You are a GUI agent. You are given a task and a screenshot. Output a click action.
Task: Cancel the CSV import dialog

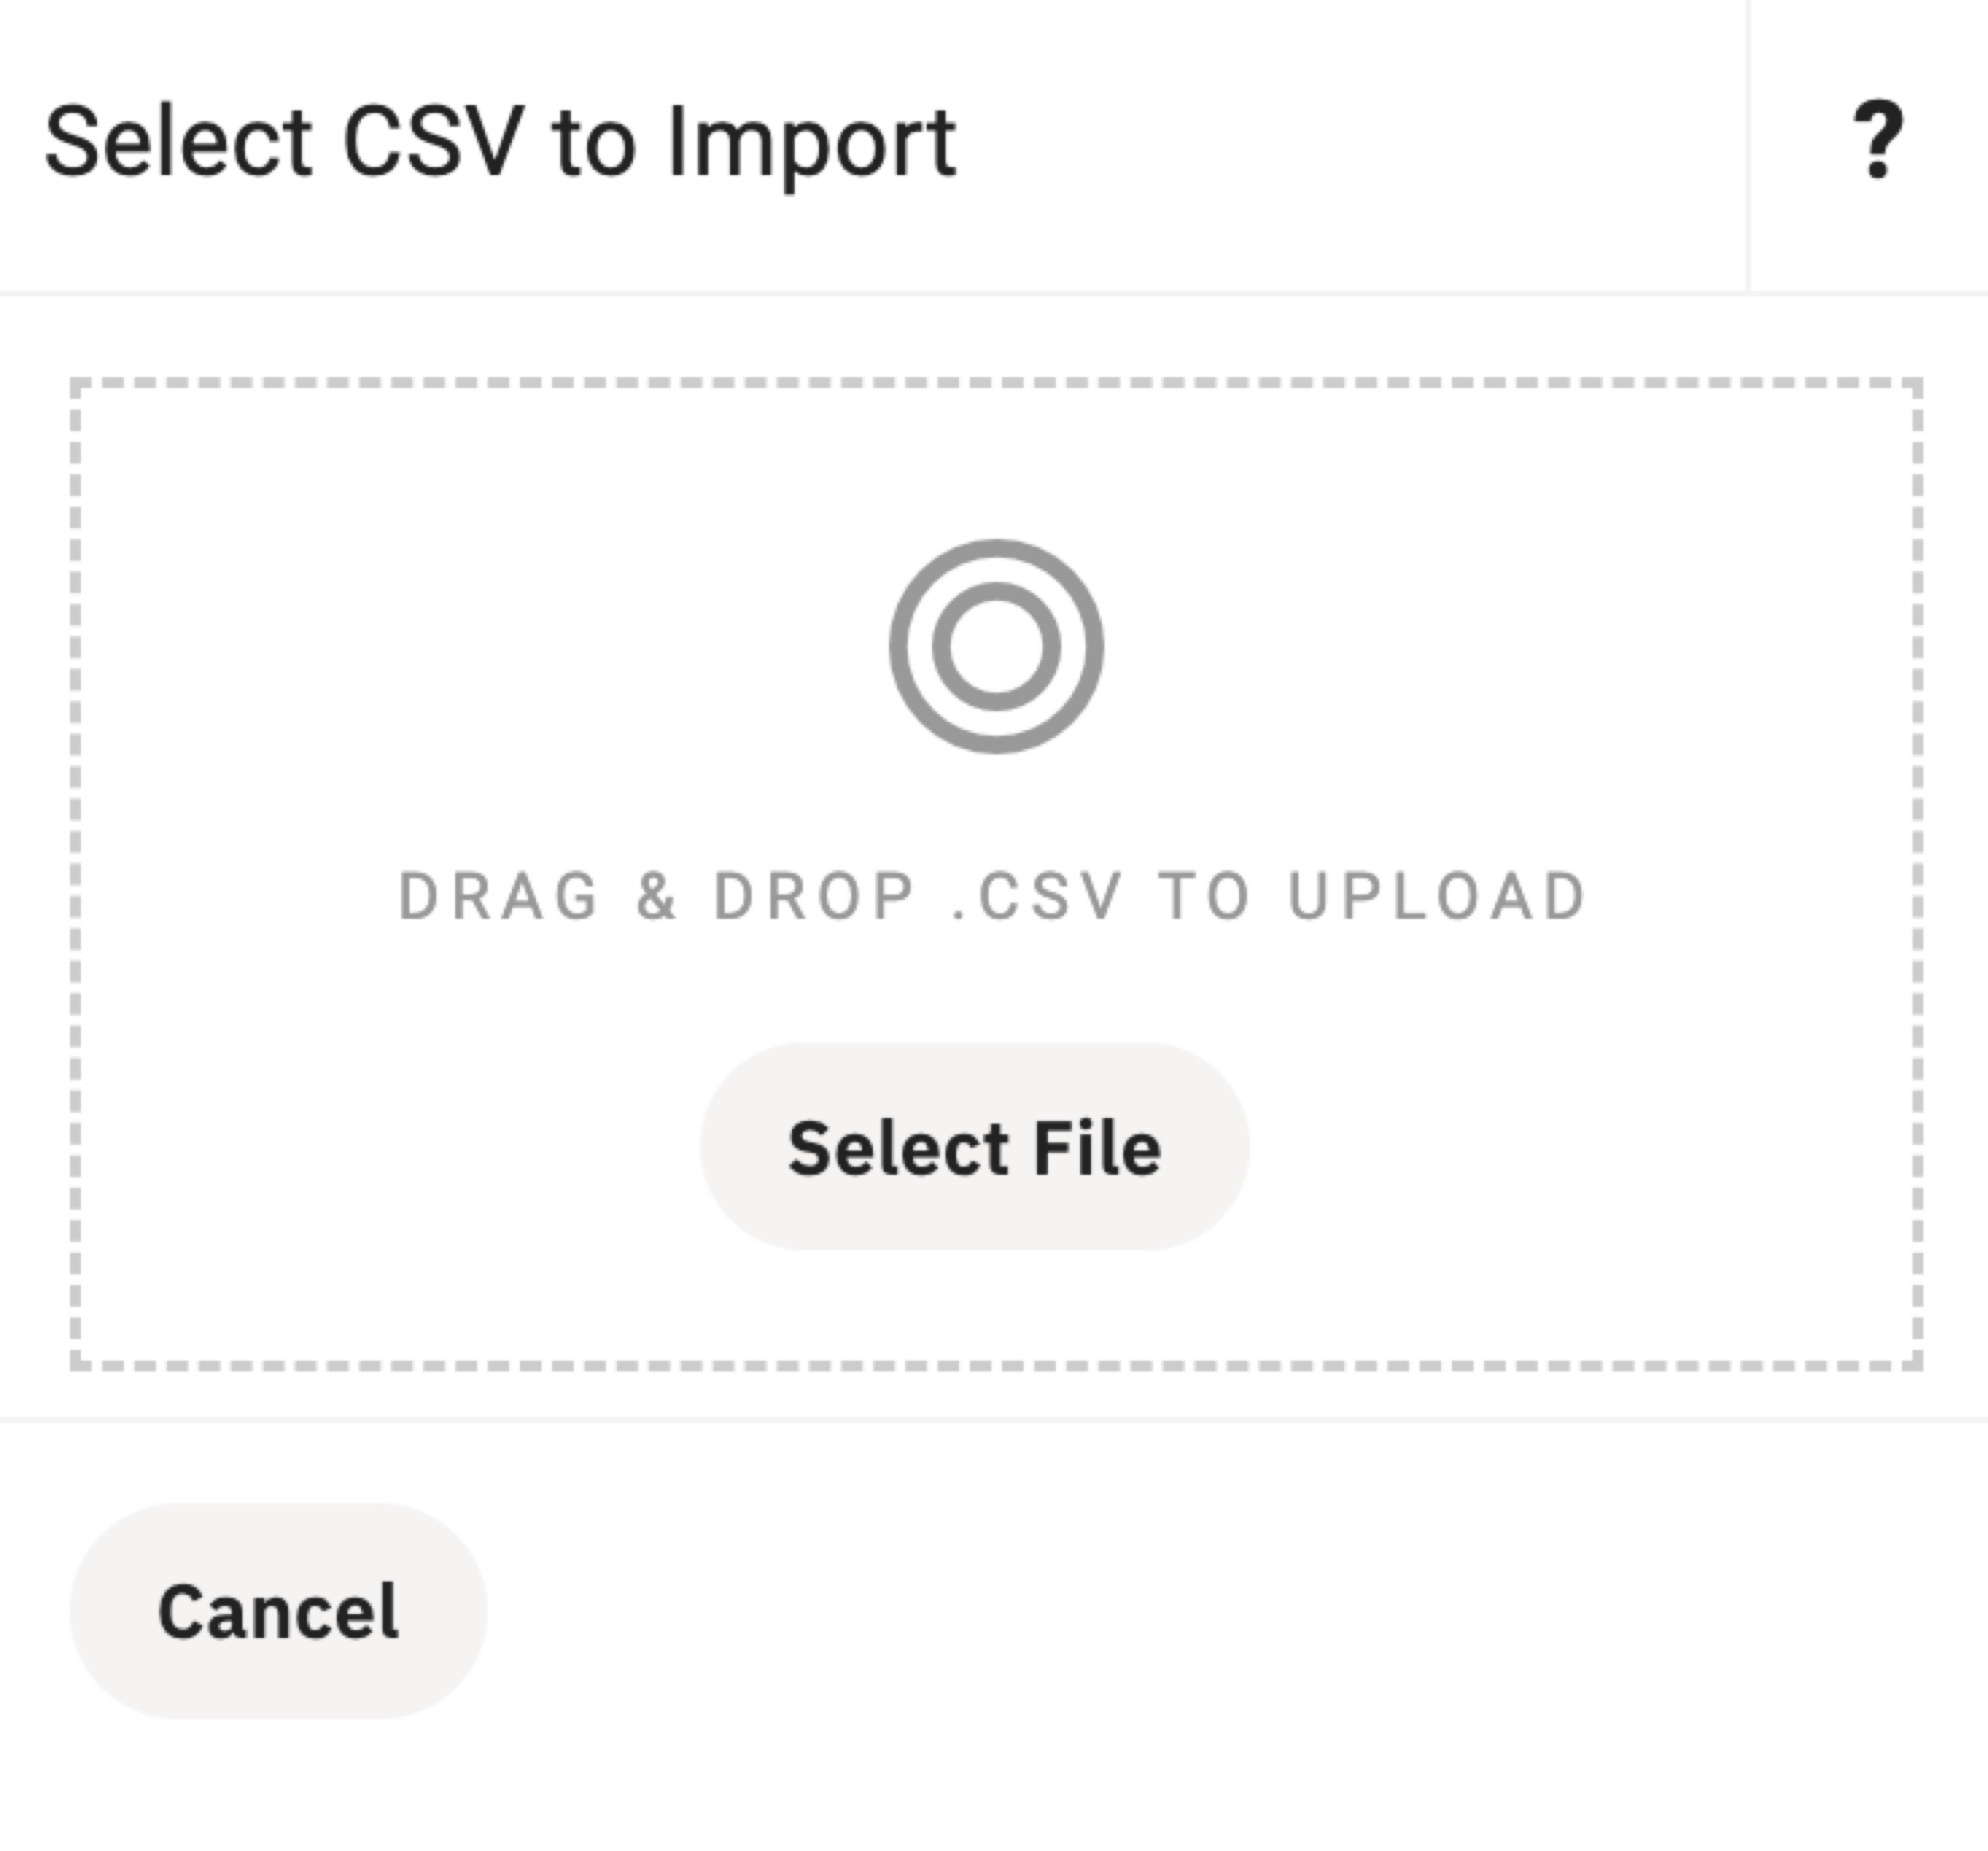tap(278, 1611)
